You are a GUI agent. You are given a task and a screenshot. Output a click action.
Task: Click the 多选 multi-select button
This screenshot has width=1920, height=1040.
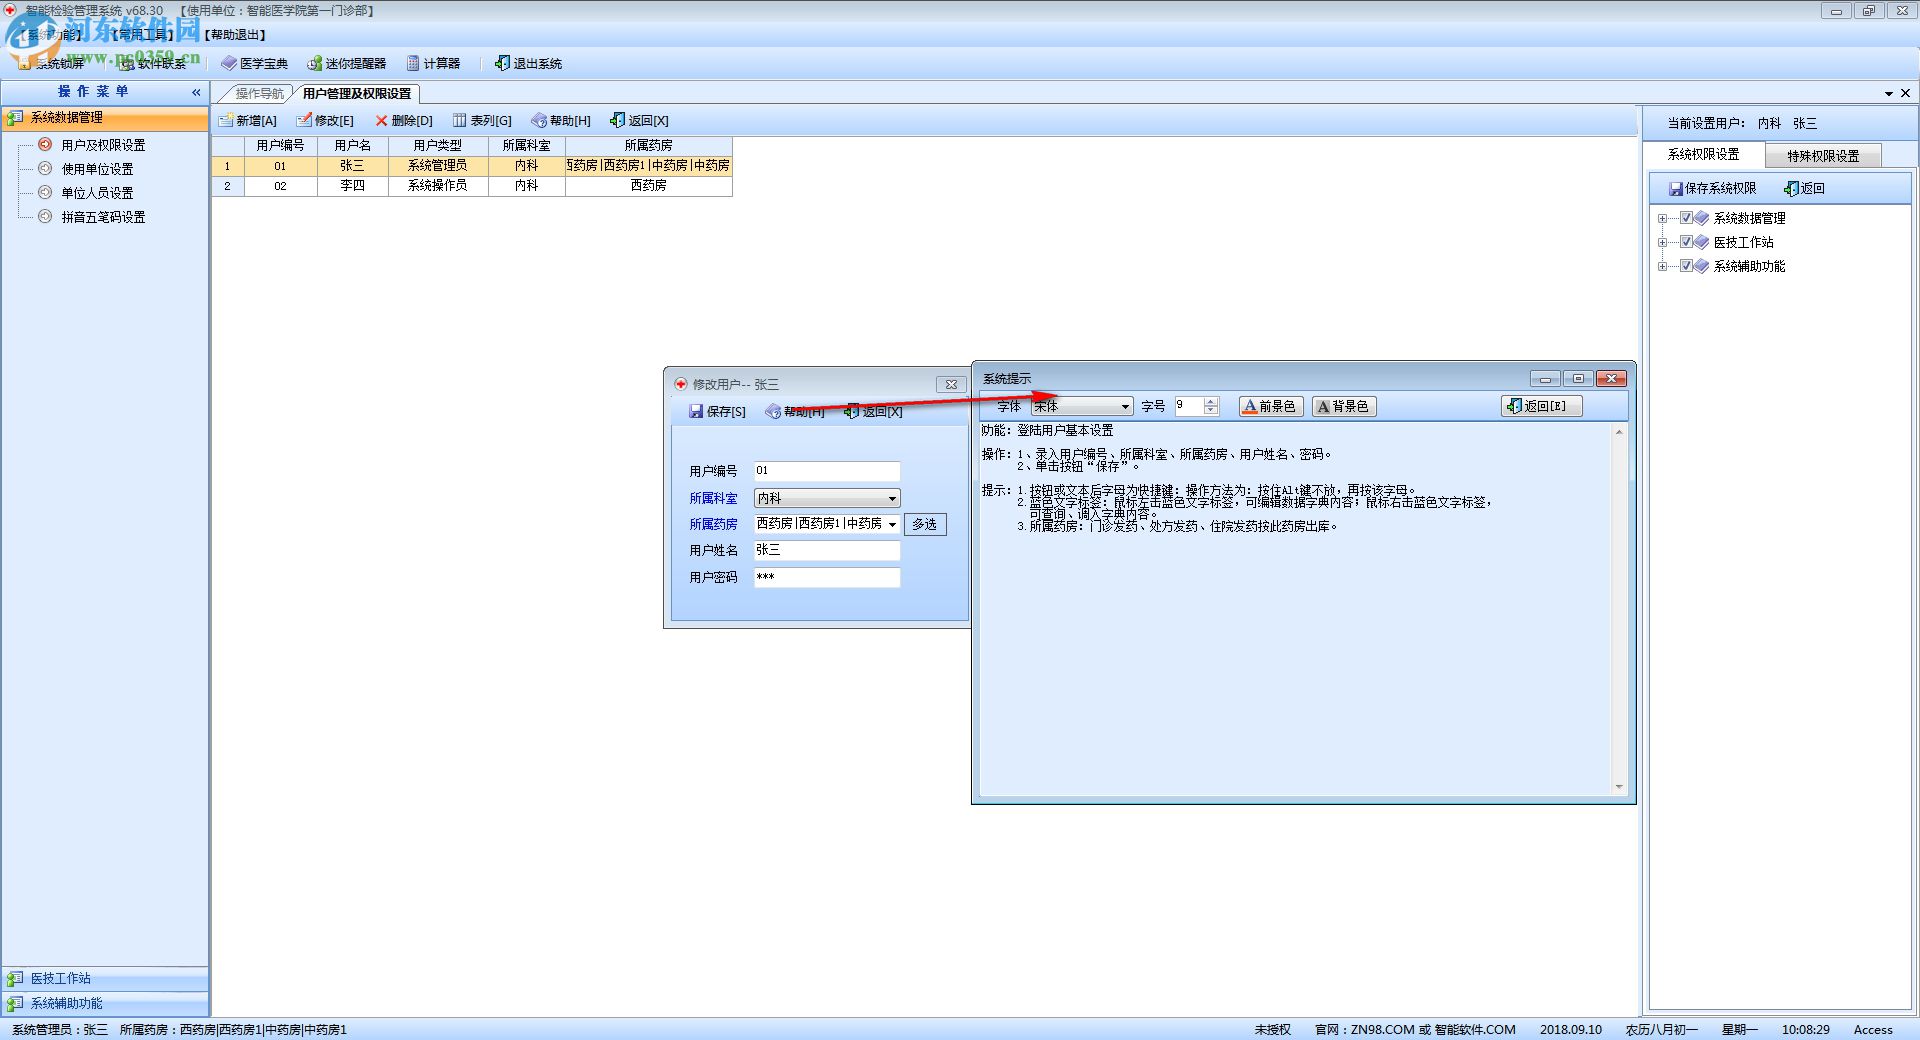point(925,524)
